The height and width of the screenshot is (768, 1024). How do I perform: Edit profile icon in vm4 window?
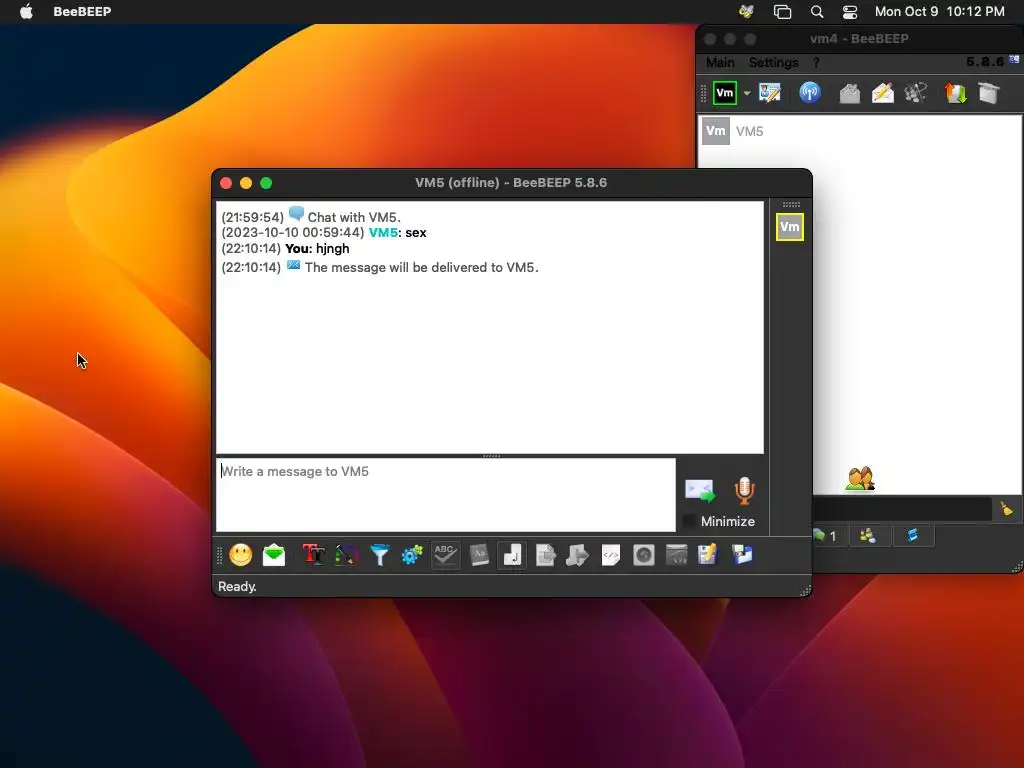point(770,93)
